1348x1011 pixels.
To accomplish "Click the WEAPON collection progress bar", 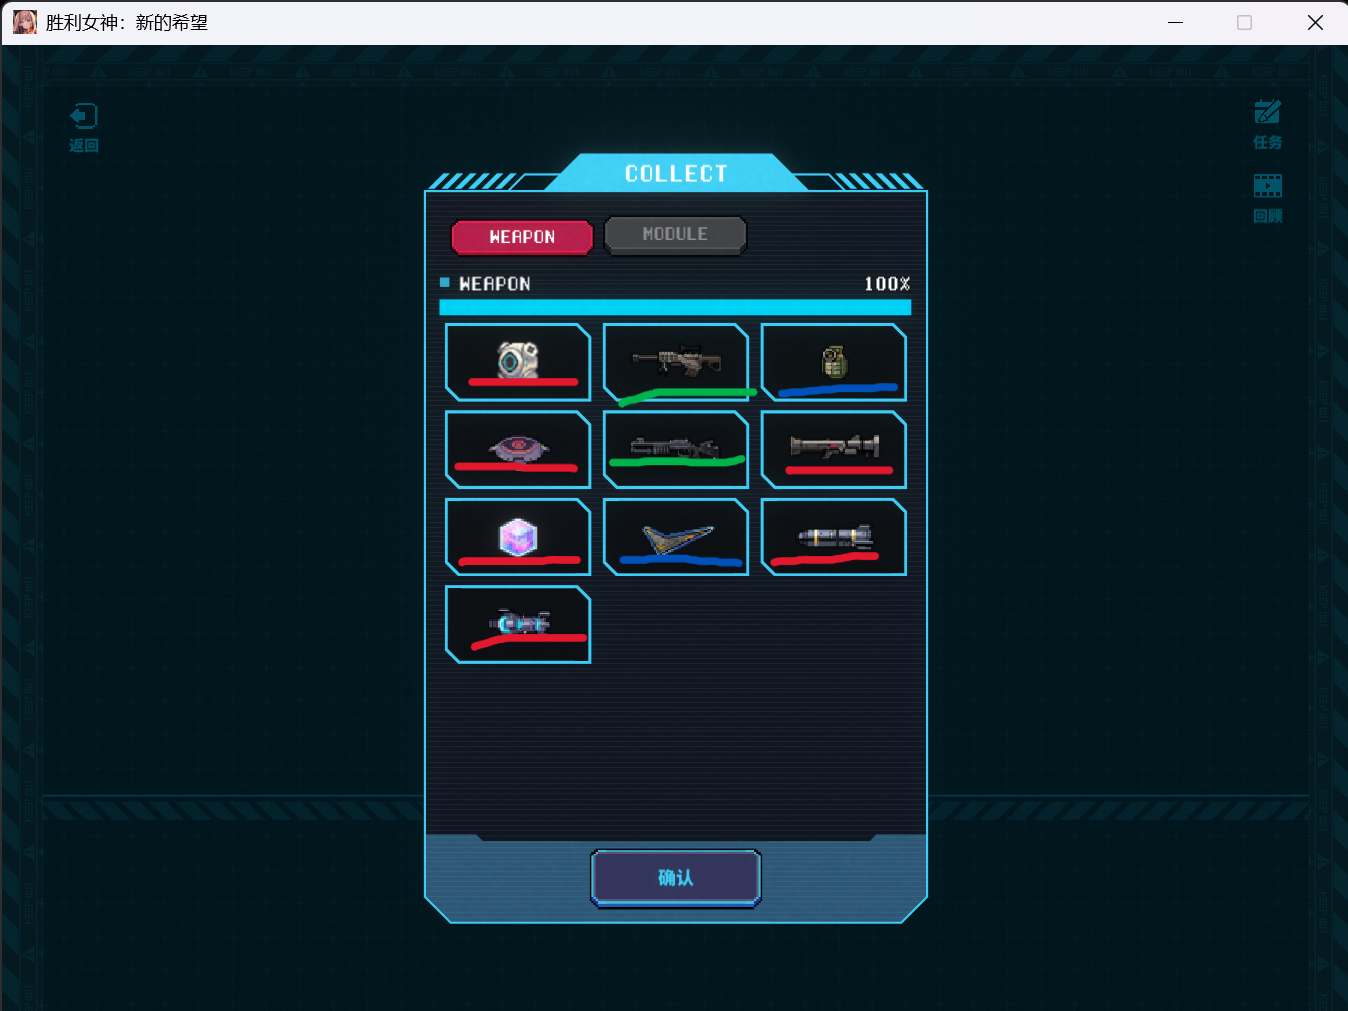I will coord(675,307).
